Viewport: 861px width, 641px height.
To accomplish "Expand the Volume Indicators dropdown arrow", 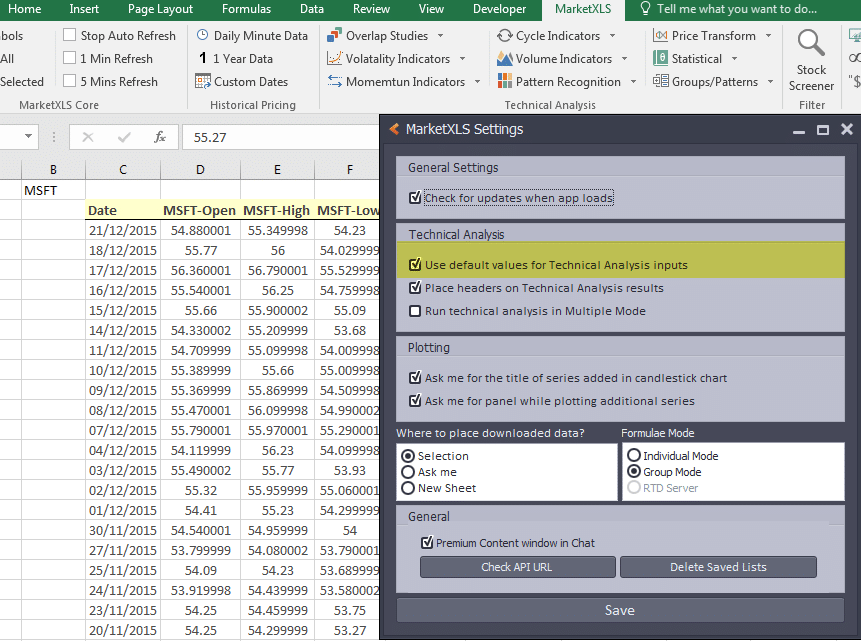I will (624, 59).
